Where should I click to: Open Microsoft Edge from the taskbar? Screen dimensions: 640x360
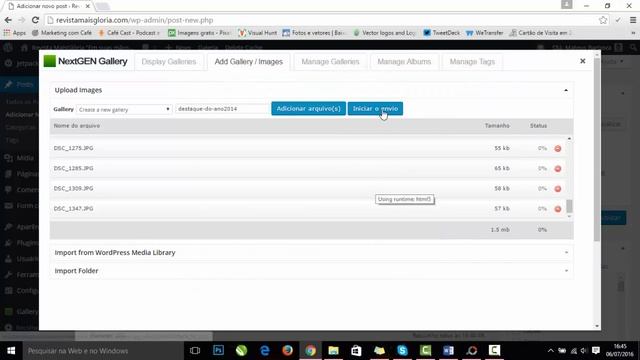264,351
